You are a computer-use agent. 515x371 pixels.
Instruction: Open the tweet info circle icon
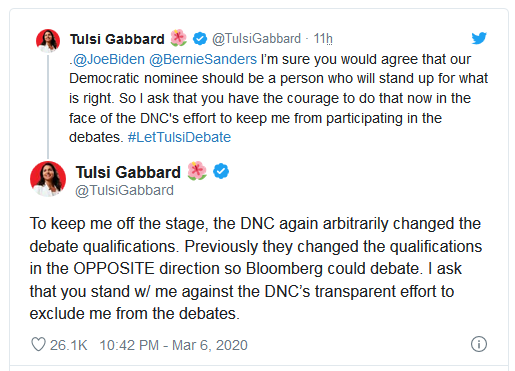click(479, 344)
